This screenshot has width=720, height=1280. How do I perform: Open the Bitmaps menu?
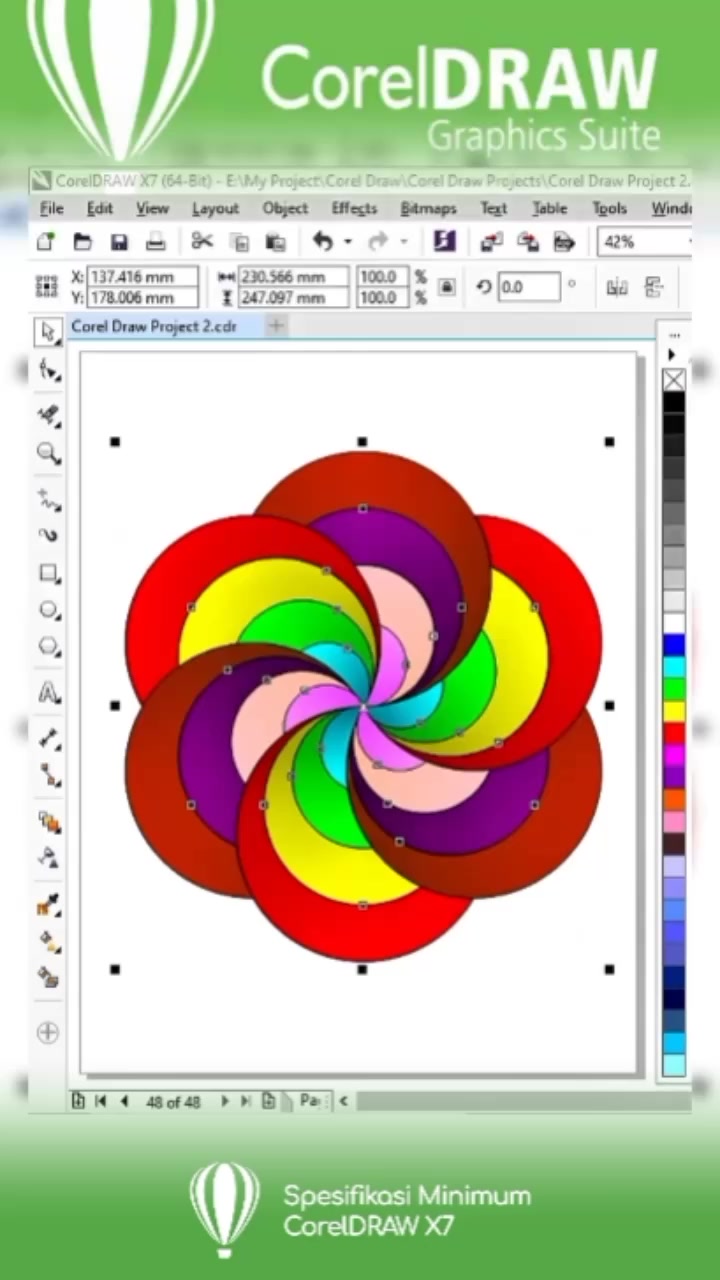[428, 208]
